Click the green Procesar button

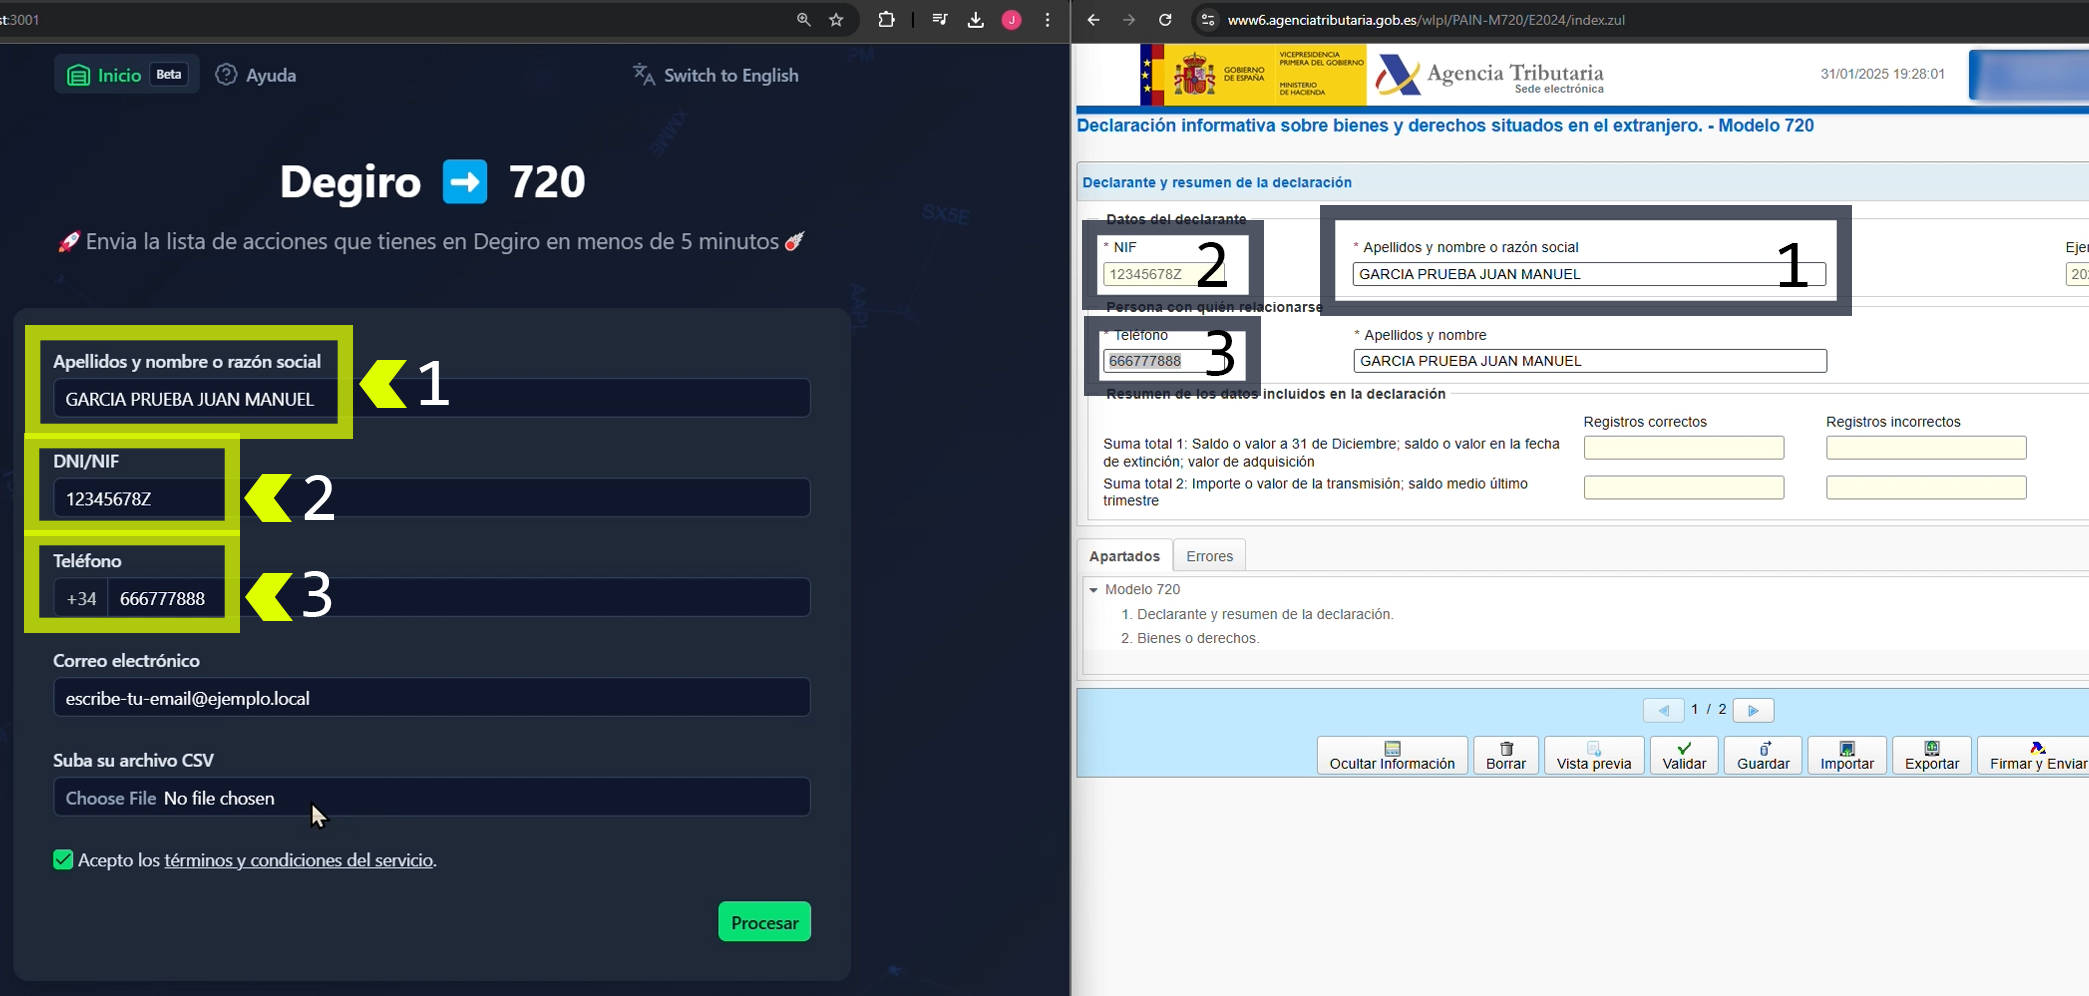[764, 922]
